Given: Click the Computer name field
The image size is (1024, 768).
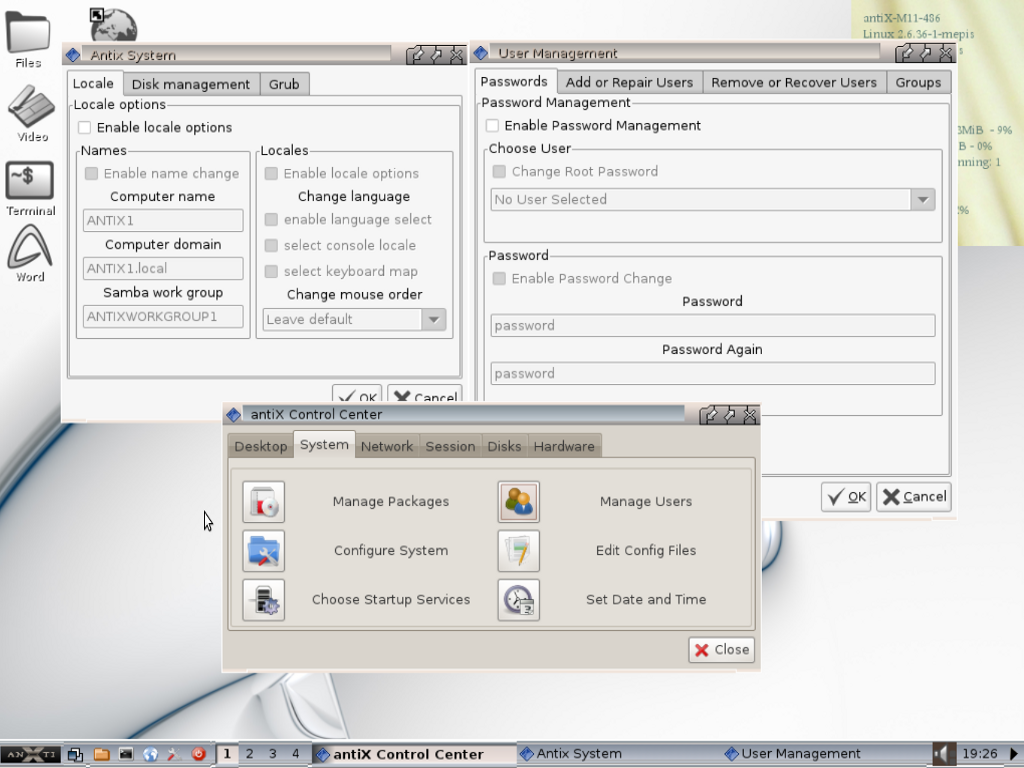Looking at the screenshot, I should tap(163, 220).
